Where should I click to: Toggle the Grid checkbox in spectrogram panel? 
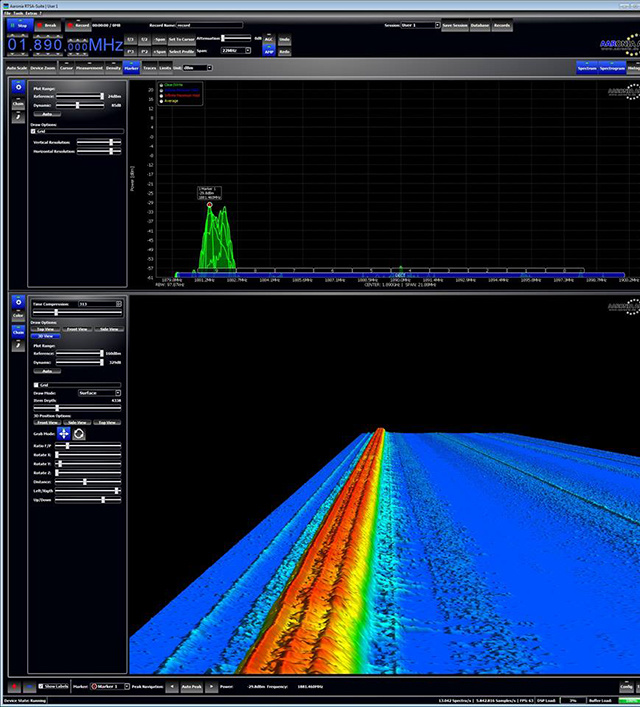point(36,385)
